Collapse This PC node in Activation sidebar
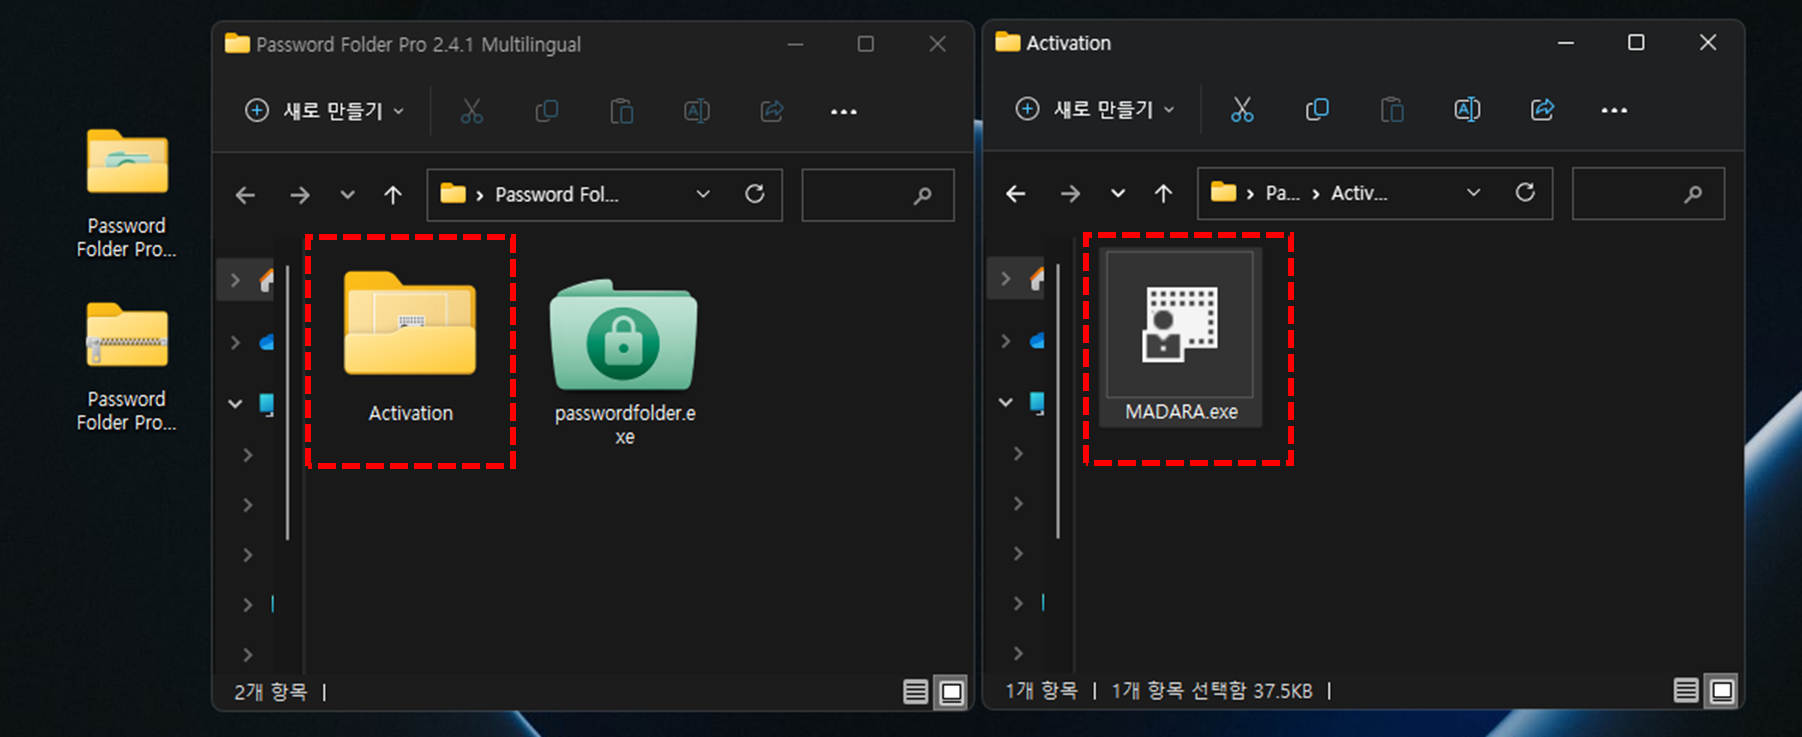 tap(1005, 402)
